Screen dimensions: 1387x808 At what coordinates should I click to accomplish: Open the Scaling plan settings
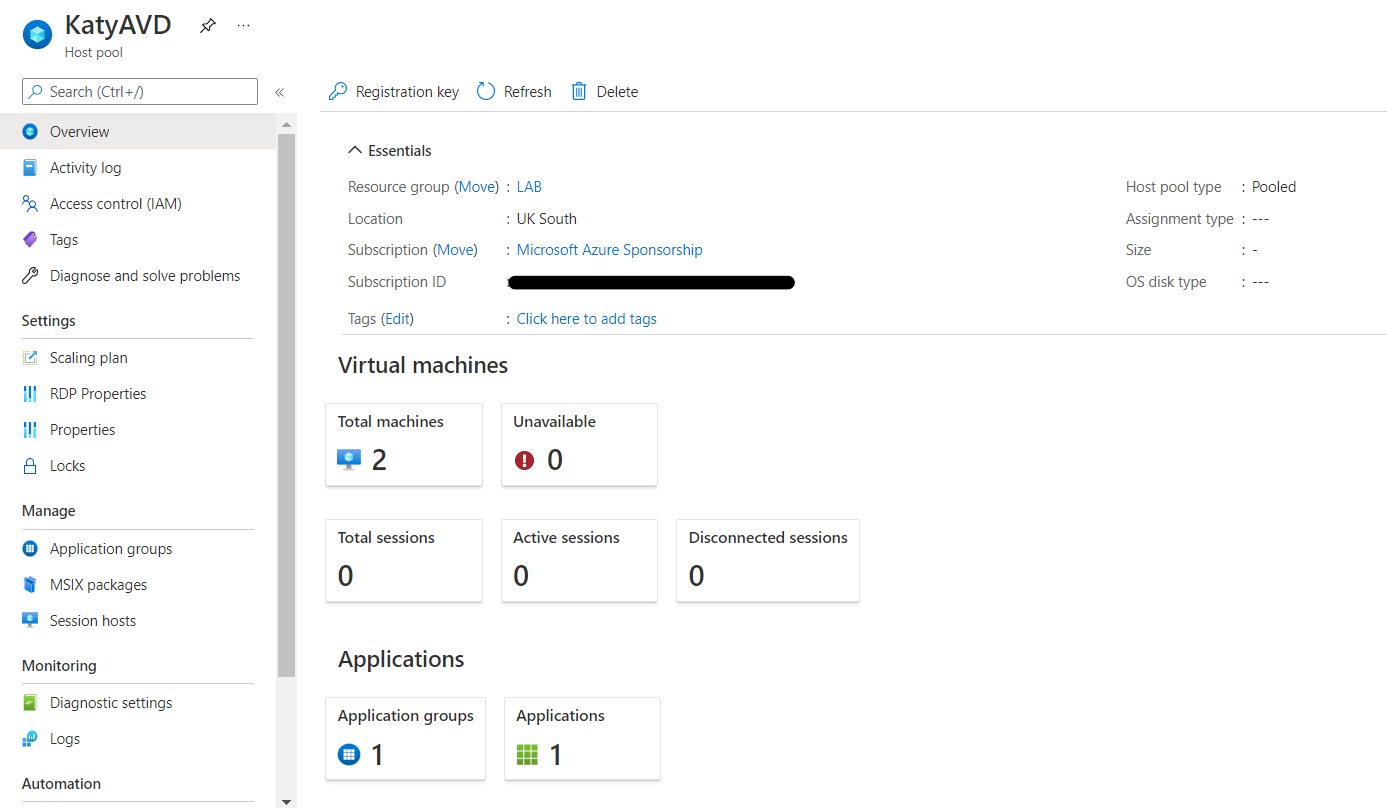pyautogui.click(x=88, y=357)
